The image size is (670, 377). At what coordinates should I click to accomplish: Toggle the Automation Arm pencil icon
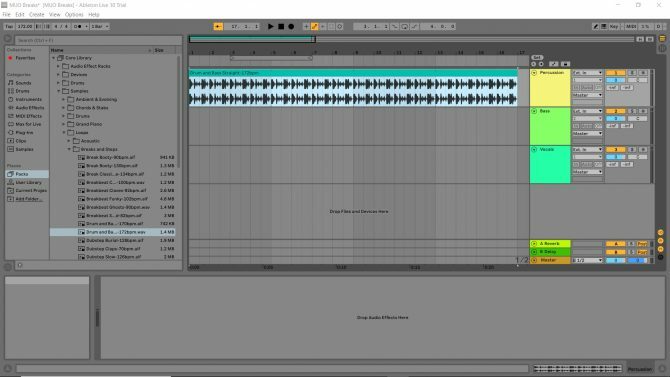314,27
